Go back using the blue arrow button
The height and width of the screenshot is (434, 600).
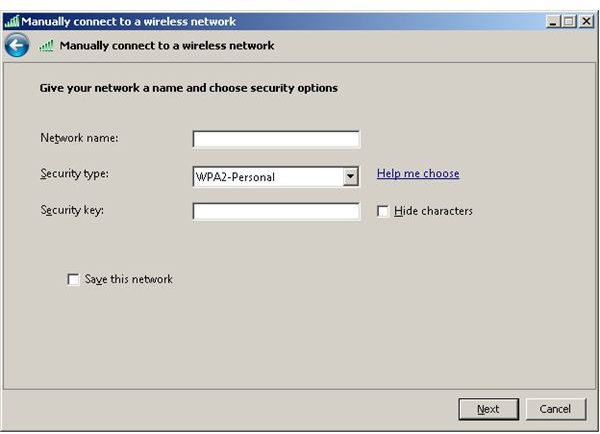coord(16,46)
